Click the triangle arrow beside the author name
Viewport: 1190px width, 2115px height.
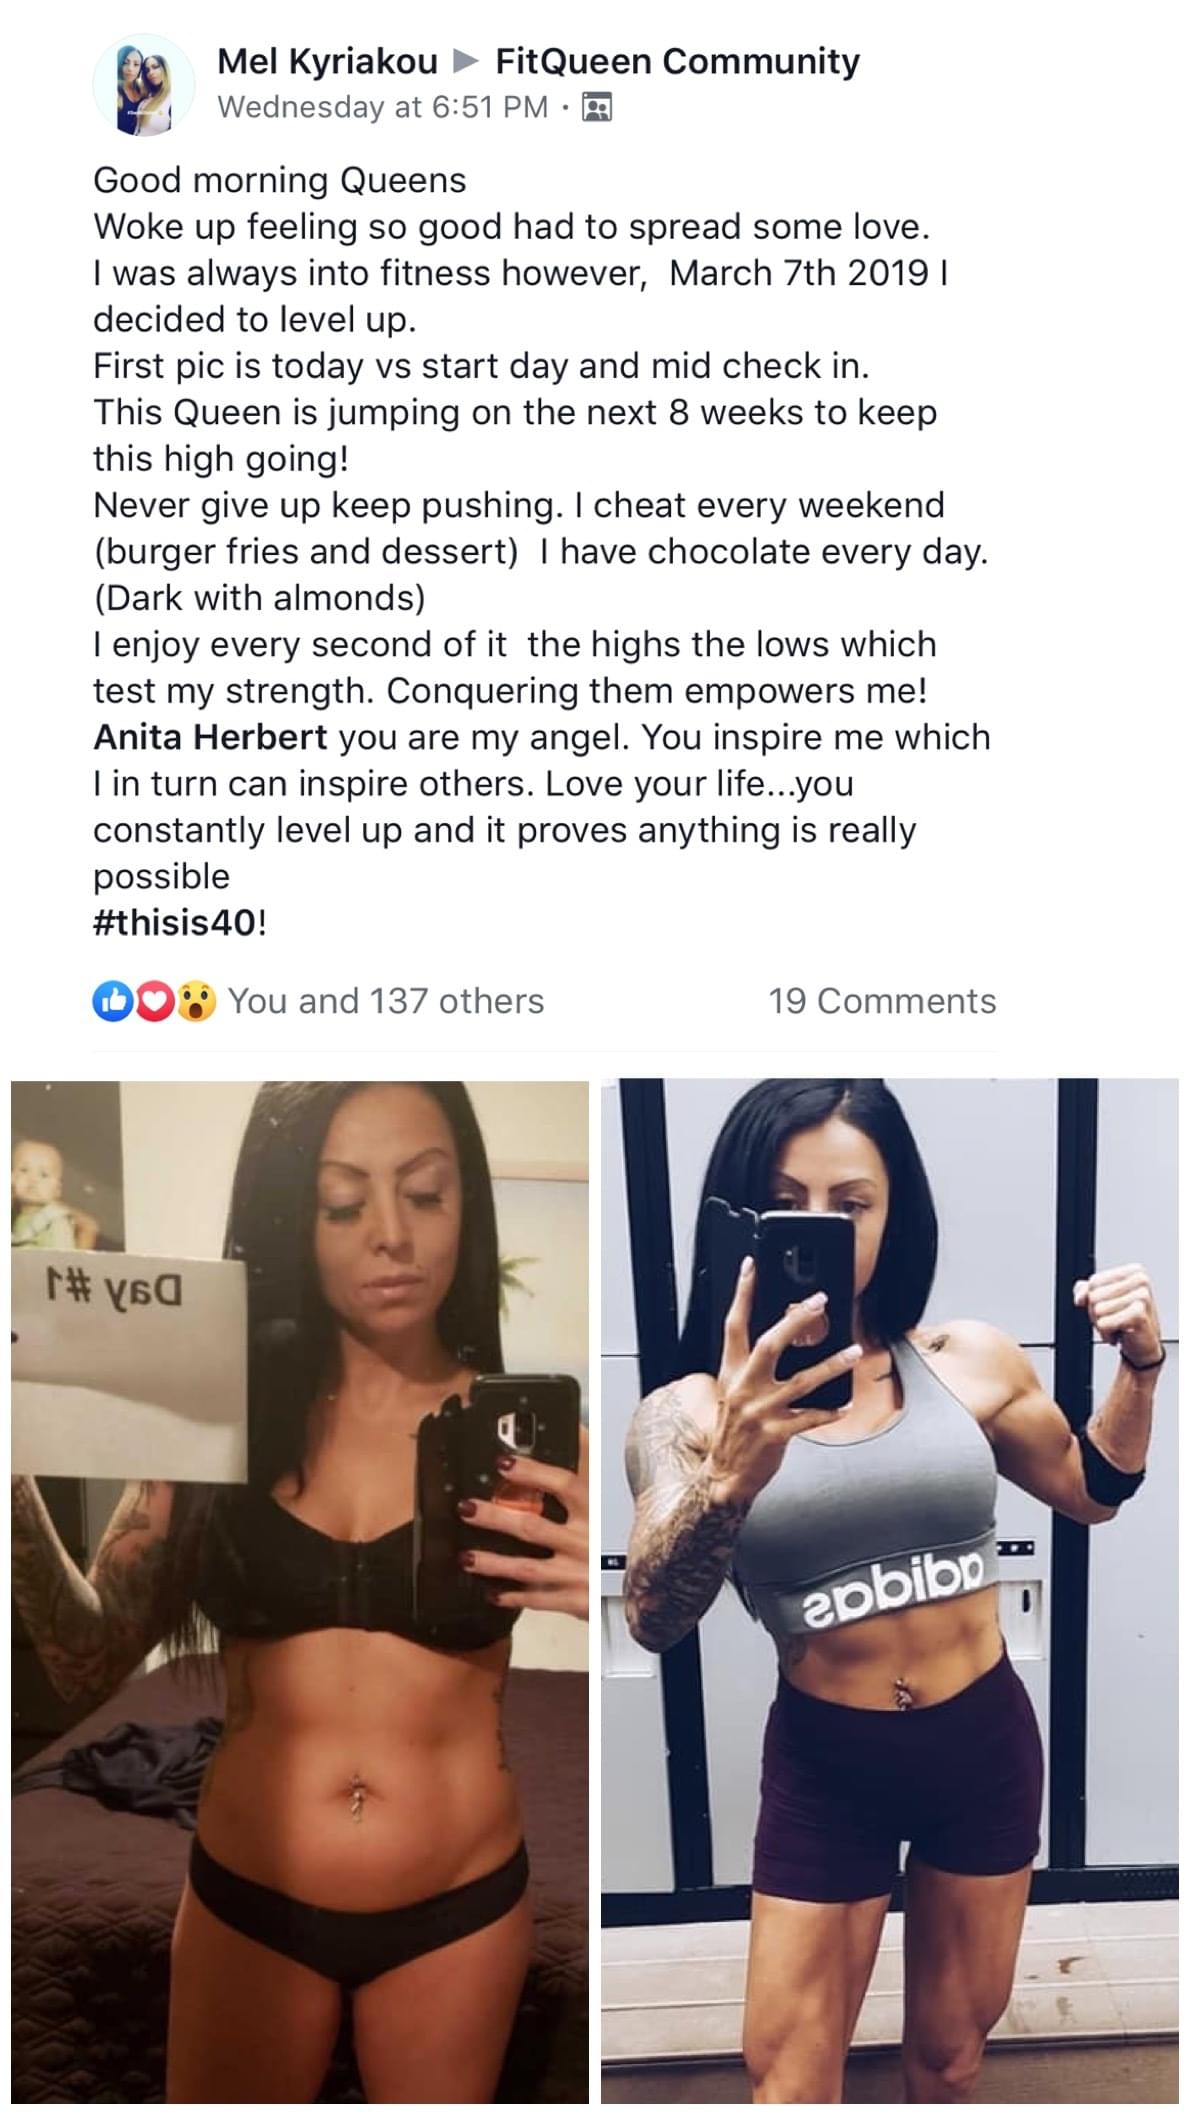pos(466,62)
